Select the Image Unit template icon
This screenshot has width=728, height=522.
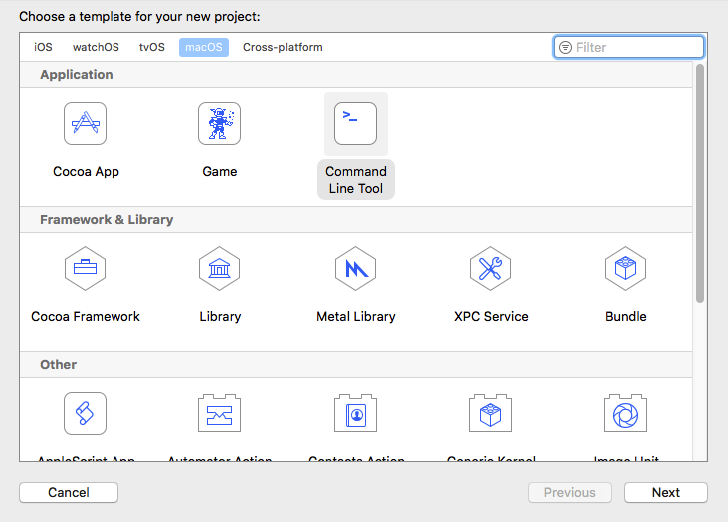[625, 413]
